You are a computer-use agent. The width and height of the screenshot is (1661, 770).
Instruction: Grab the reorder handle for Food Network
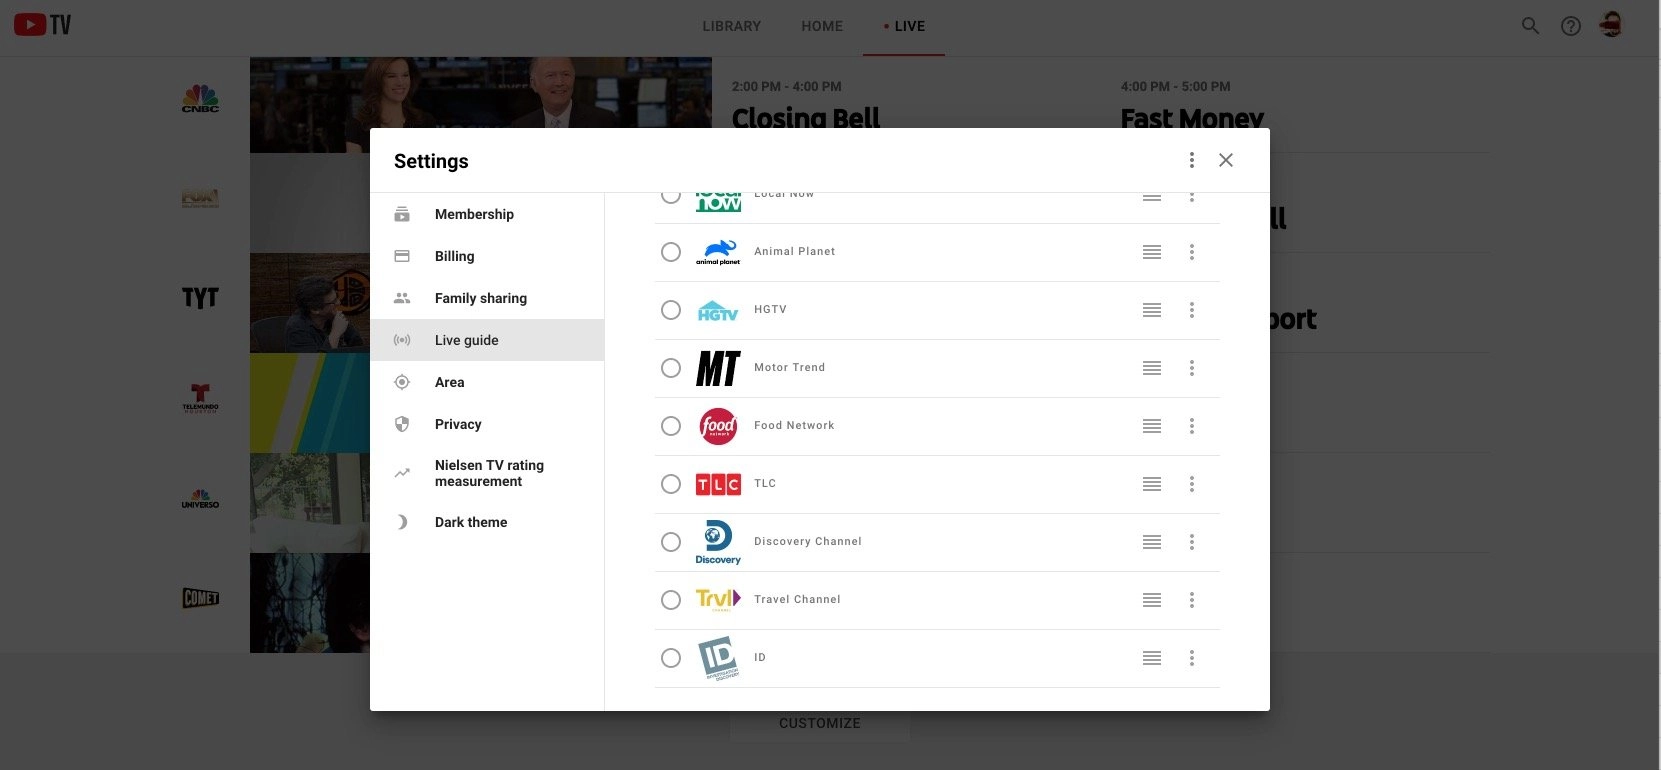(x=1152, y=426)
